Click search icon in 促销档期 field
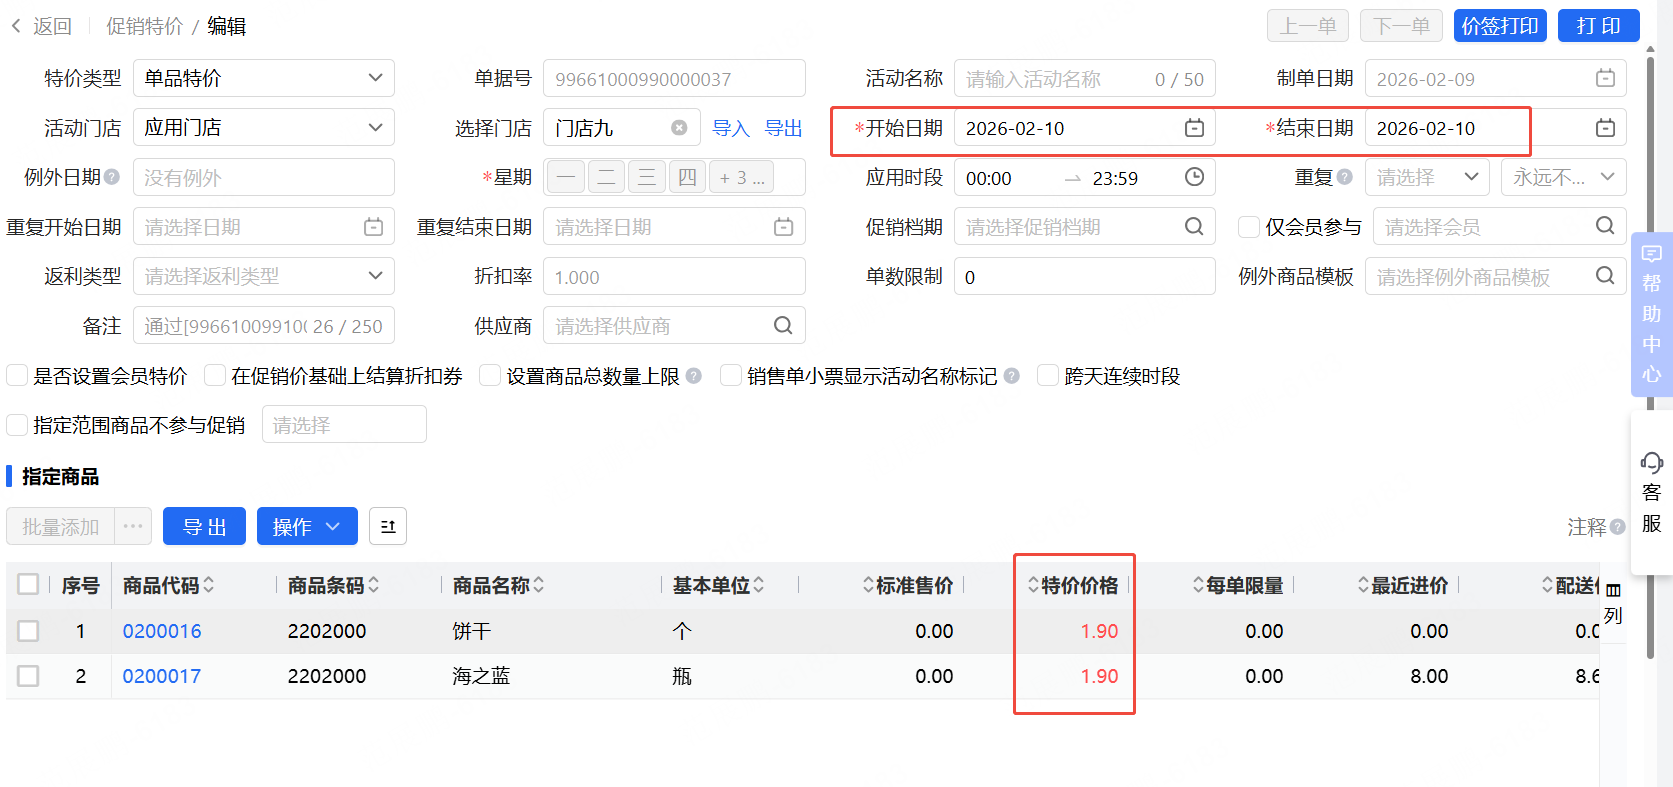The height and width of the screenshot is (787, 1673). click(1194, 226)
